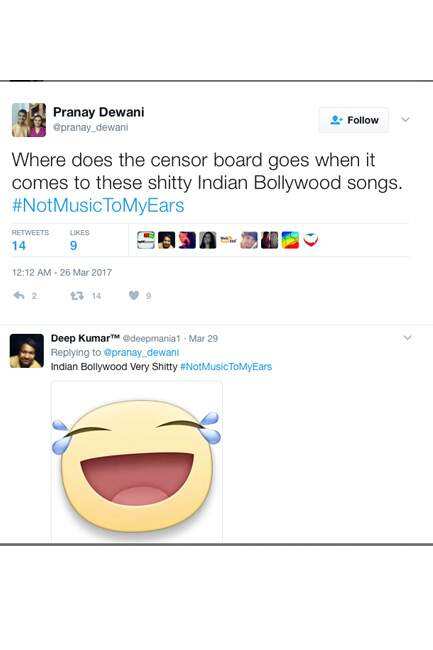433x650 pixels.
Task: Open the #NotMusicToMyEars hashtag in main tweet
Action: point(98,206)
